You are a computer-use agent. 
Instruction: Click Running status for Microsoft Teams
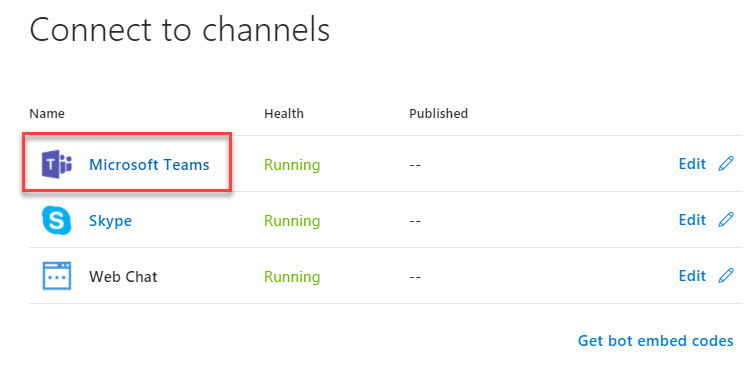[x=292, y=165]
